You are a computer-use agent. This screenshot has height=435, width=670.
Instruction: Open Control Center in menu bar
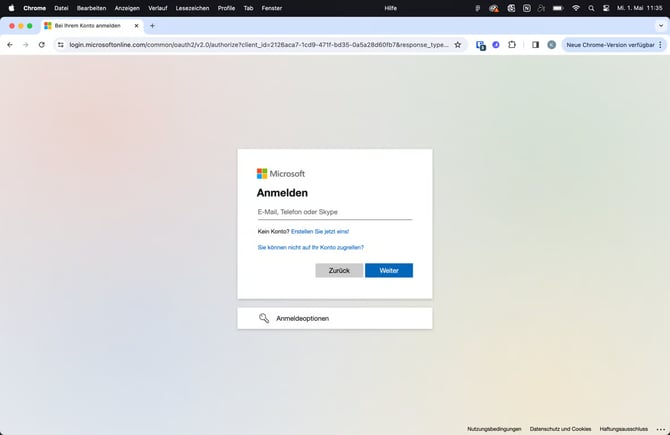coord(606,8)
